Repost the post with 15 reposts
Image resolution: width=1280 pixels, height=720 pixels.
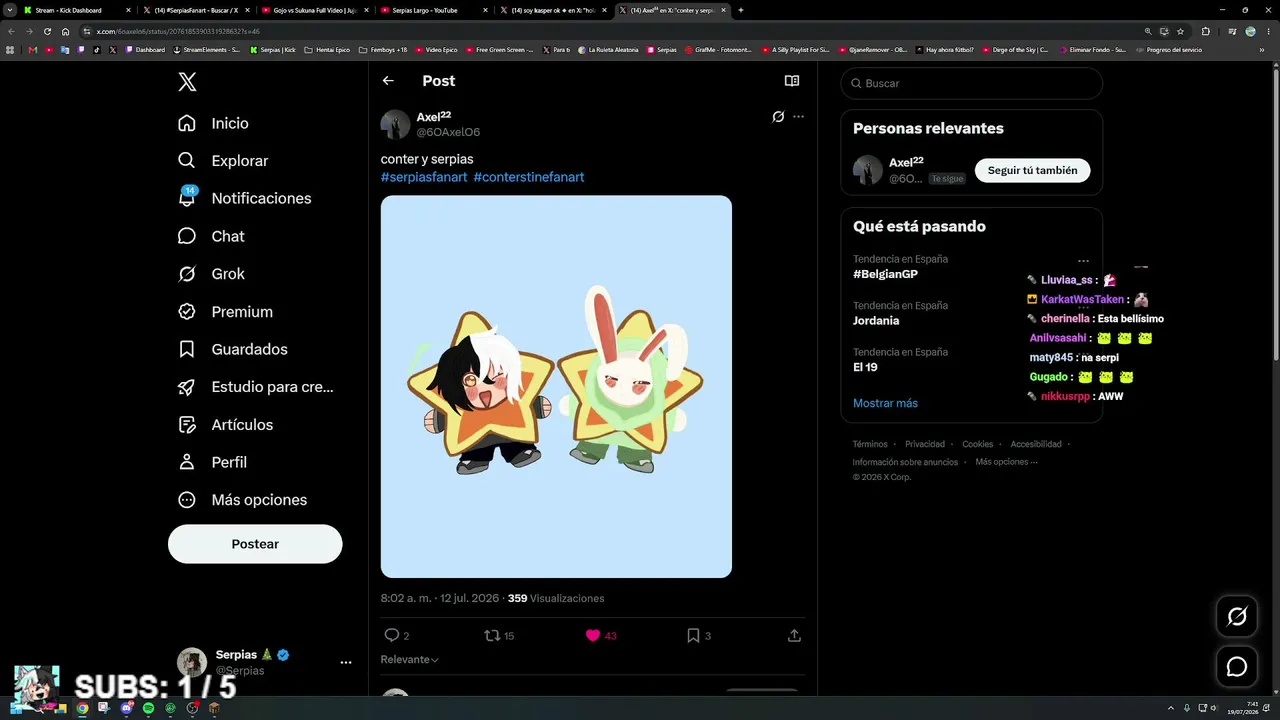499,635
